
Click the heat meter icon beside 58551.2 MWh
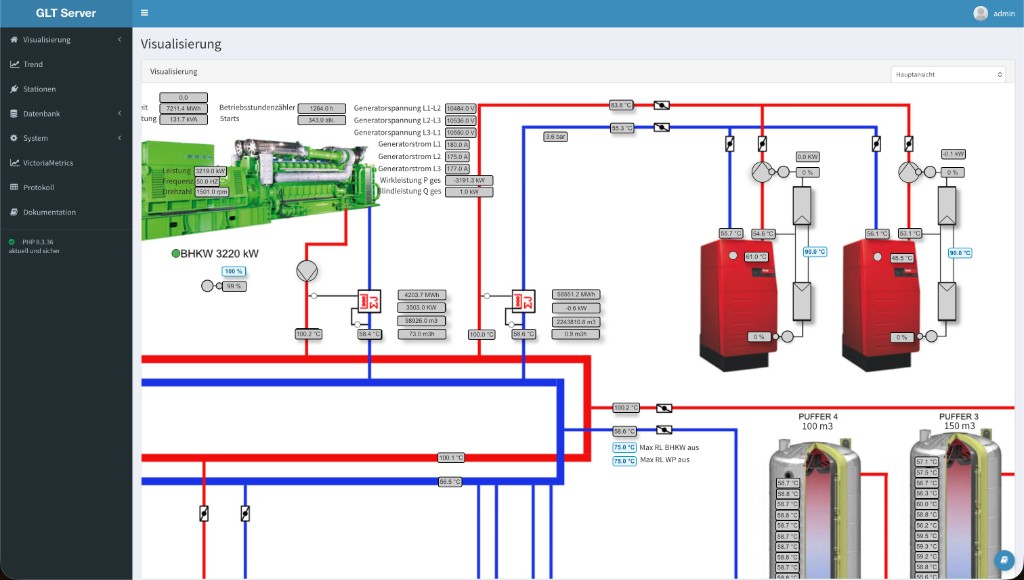[x=523, y=301]
